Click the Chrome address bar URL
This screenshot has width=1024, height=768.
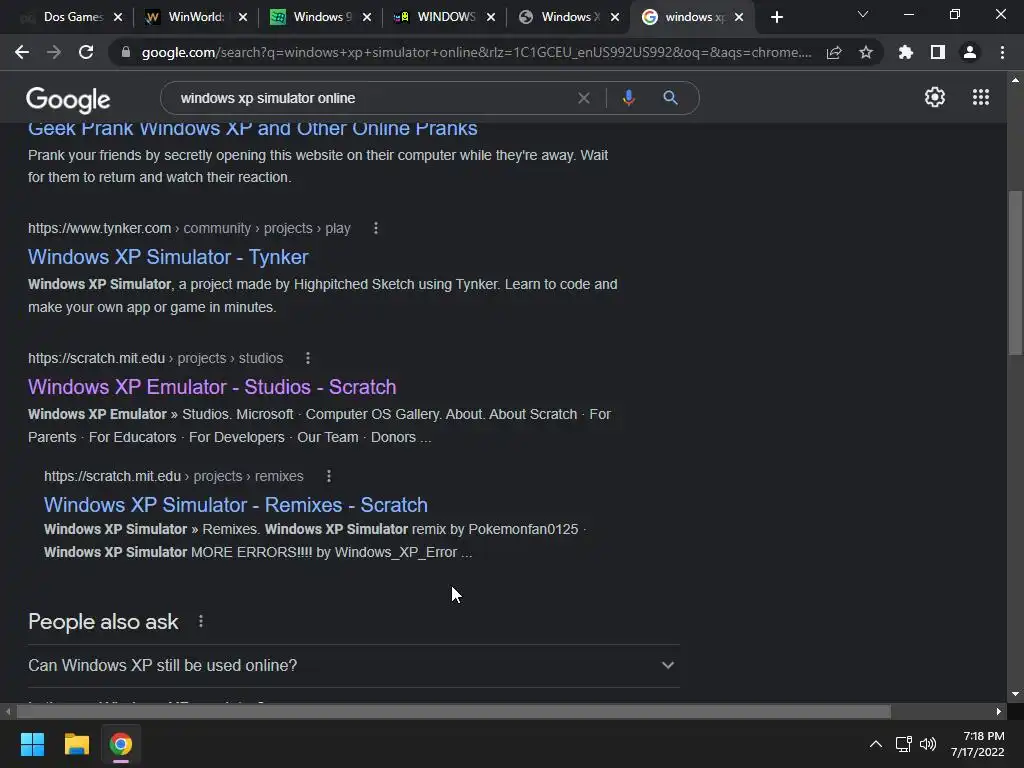pos(477,52)
